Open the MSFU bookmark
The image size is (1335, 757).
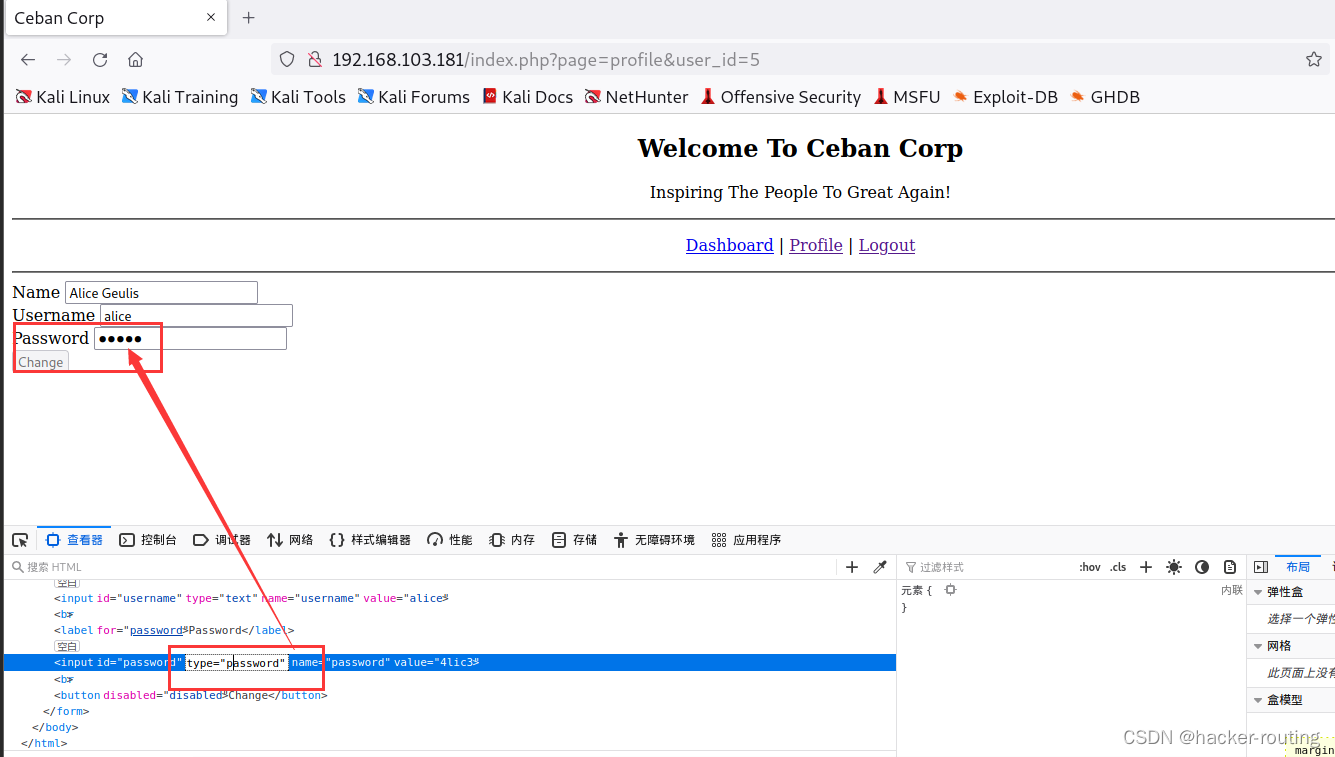[x=907, y=97]
